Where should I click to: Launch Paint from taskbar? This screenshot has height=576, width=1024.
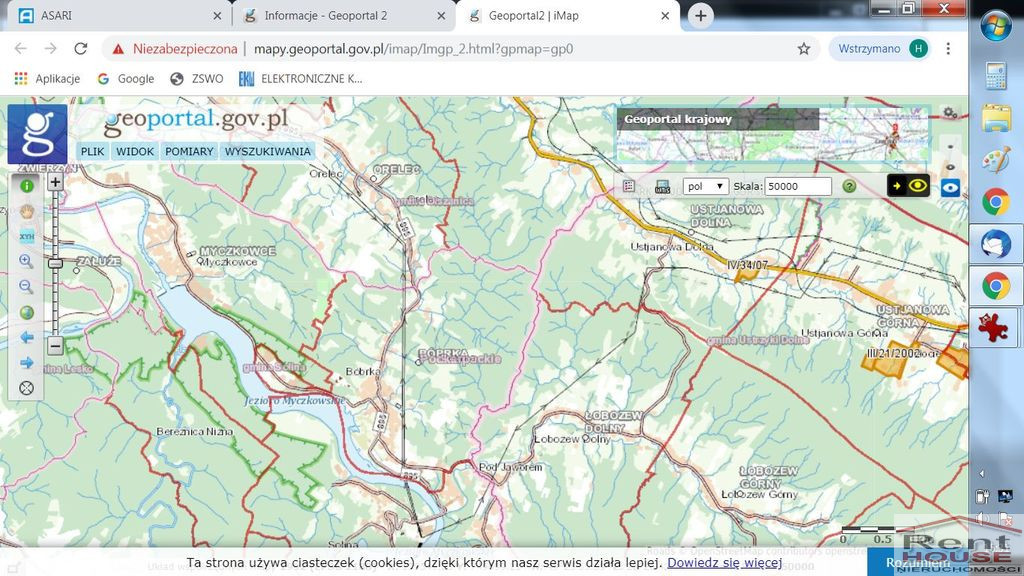pos(996,160)
